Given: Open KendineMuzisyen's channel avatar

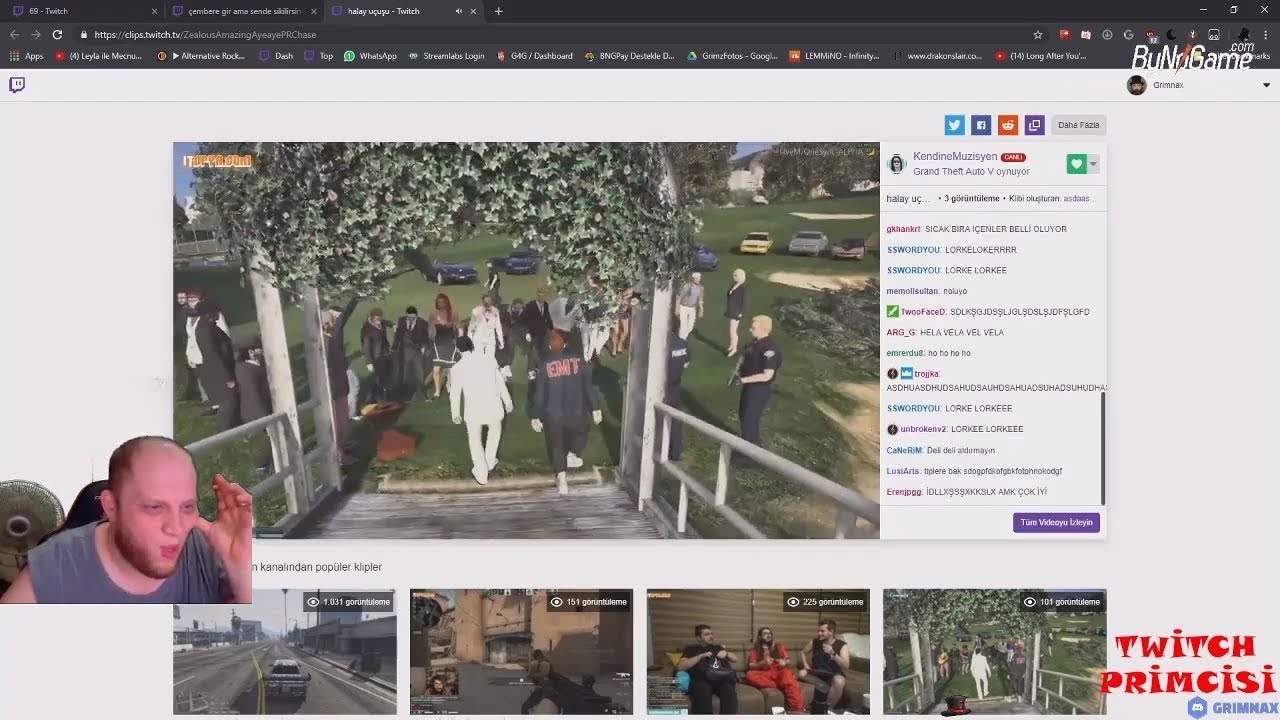Looking at the screenshot, I should [x=897, y=164].
